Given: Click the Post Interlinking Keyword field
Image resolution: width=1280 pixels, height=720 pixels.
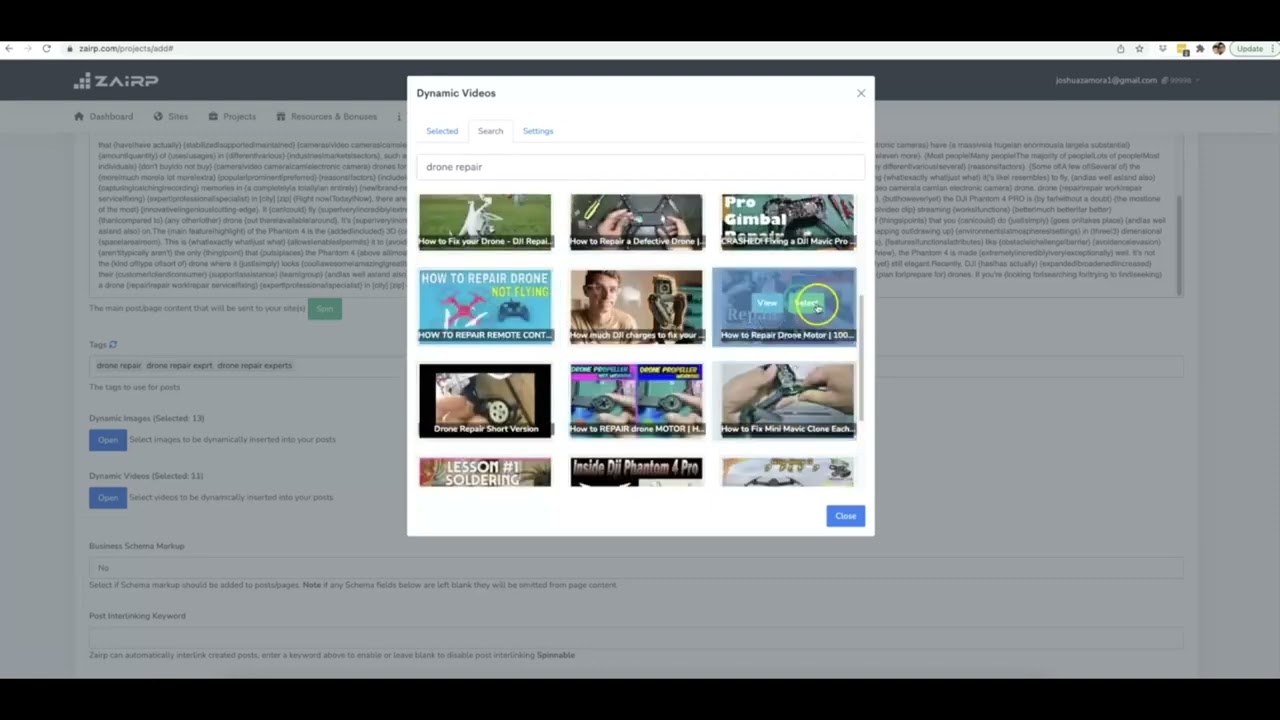Looking at the screenshot, I should [636, 637].
